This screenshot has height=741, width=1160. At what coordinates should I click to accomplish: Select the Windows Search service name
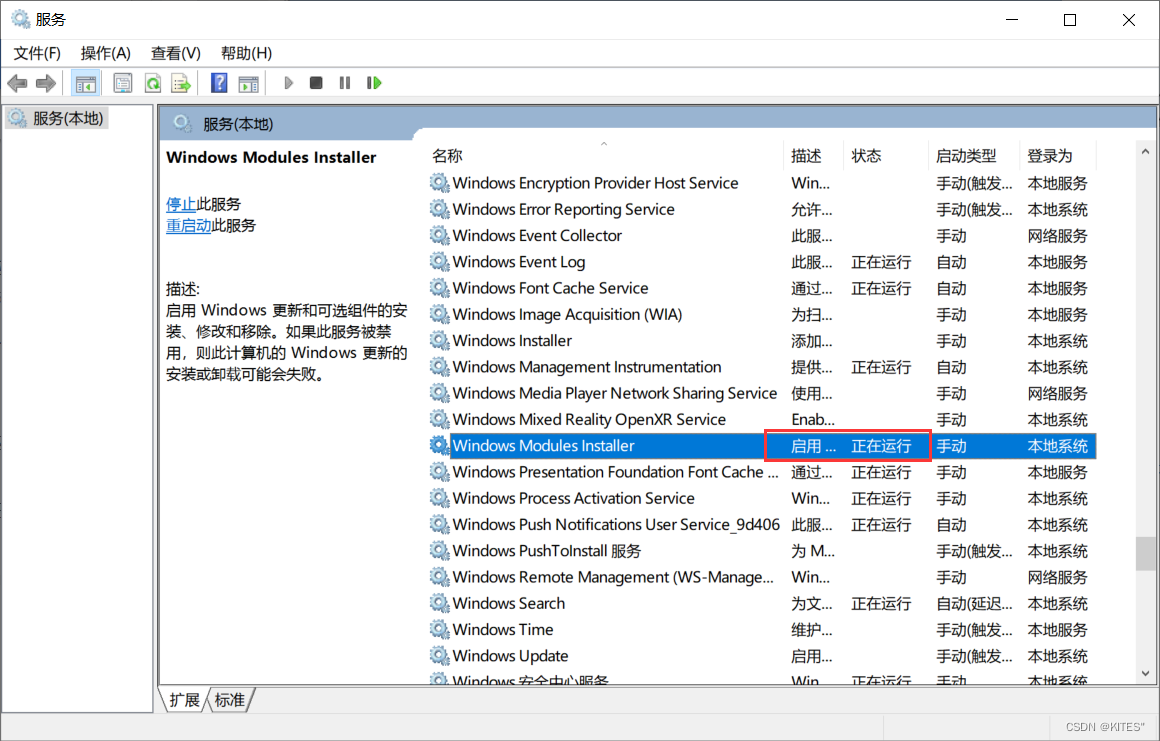[x=509, y=603]
